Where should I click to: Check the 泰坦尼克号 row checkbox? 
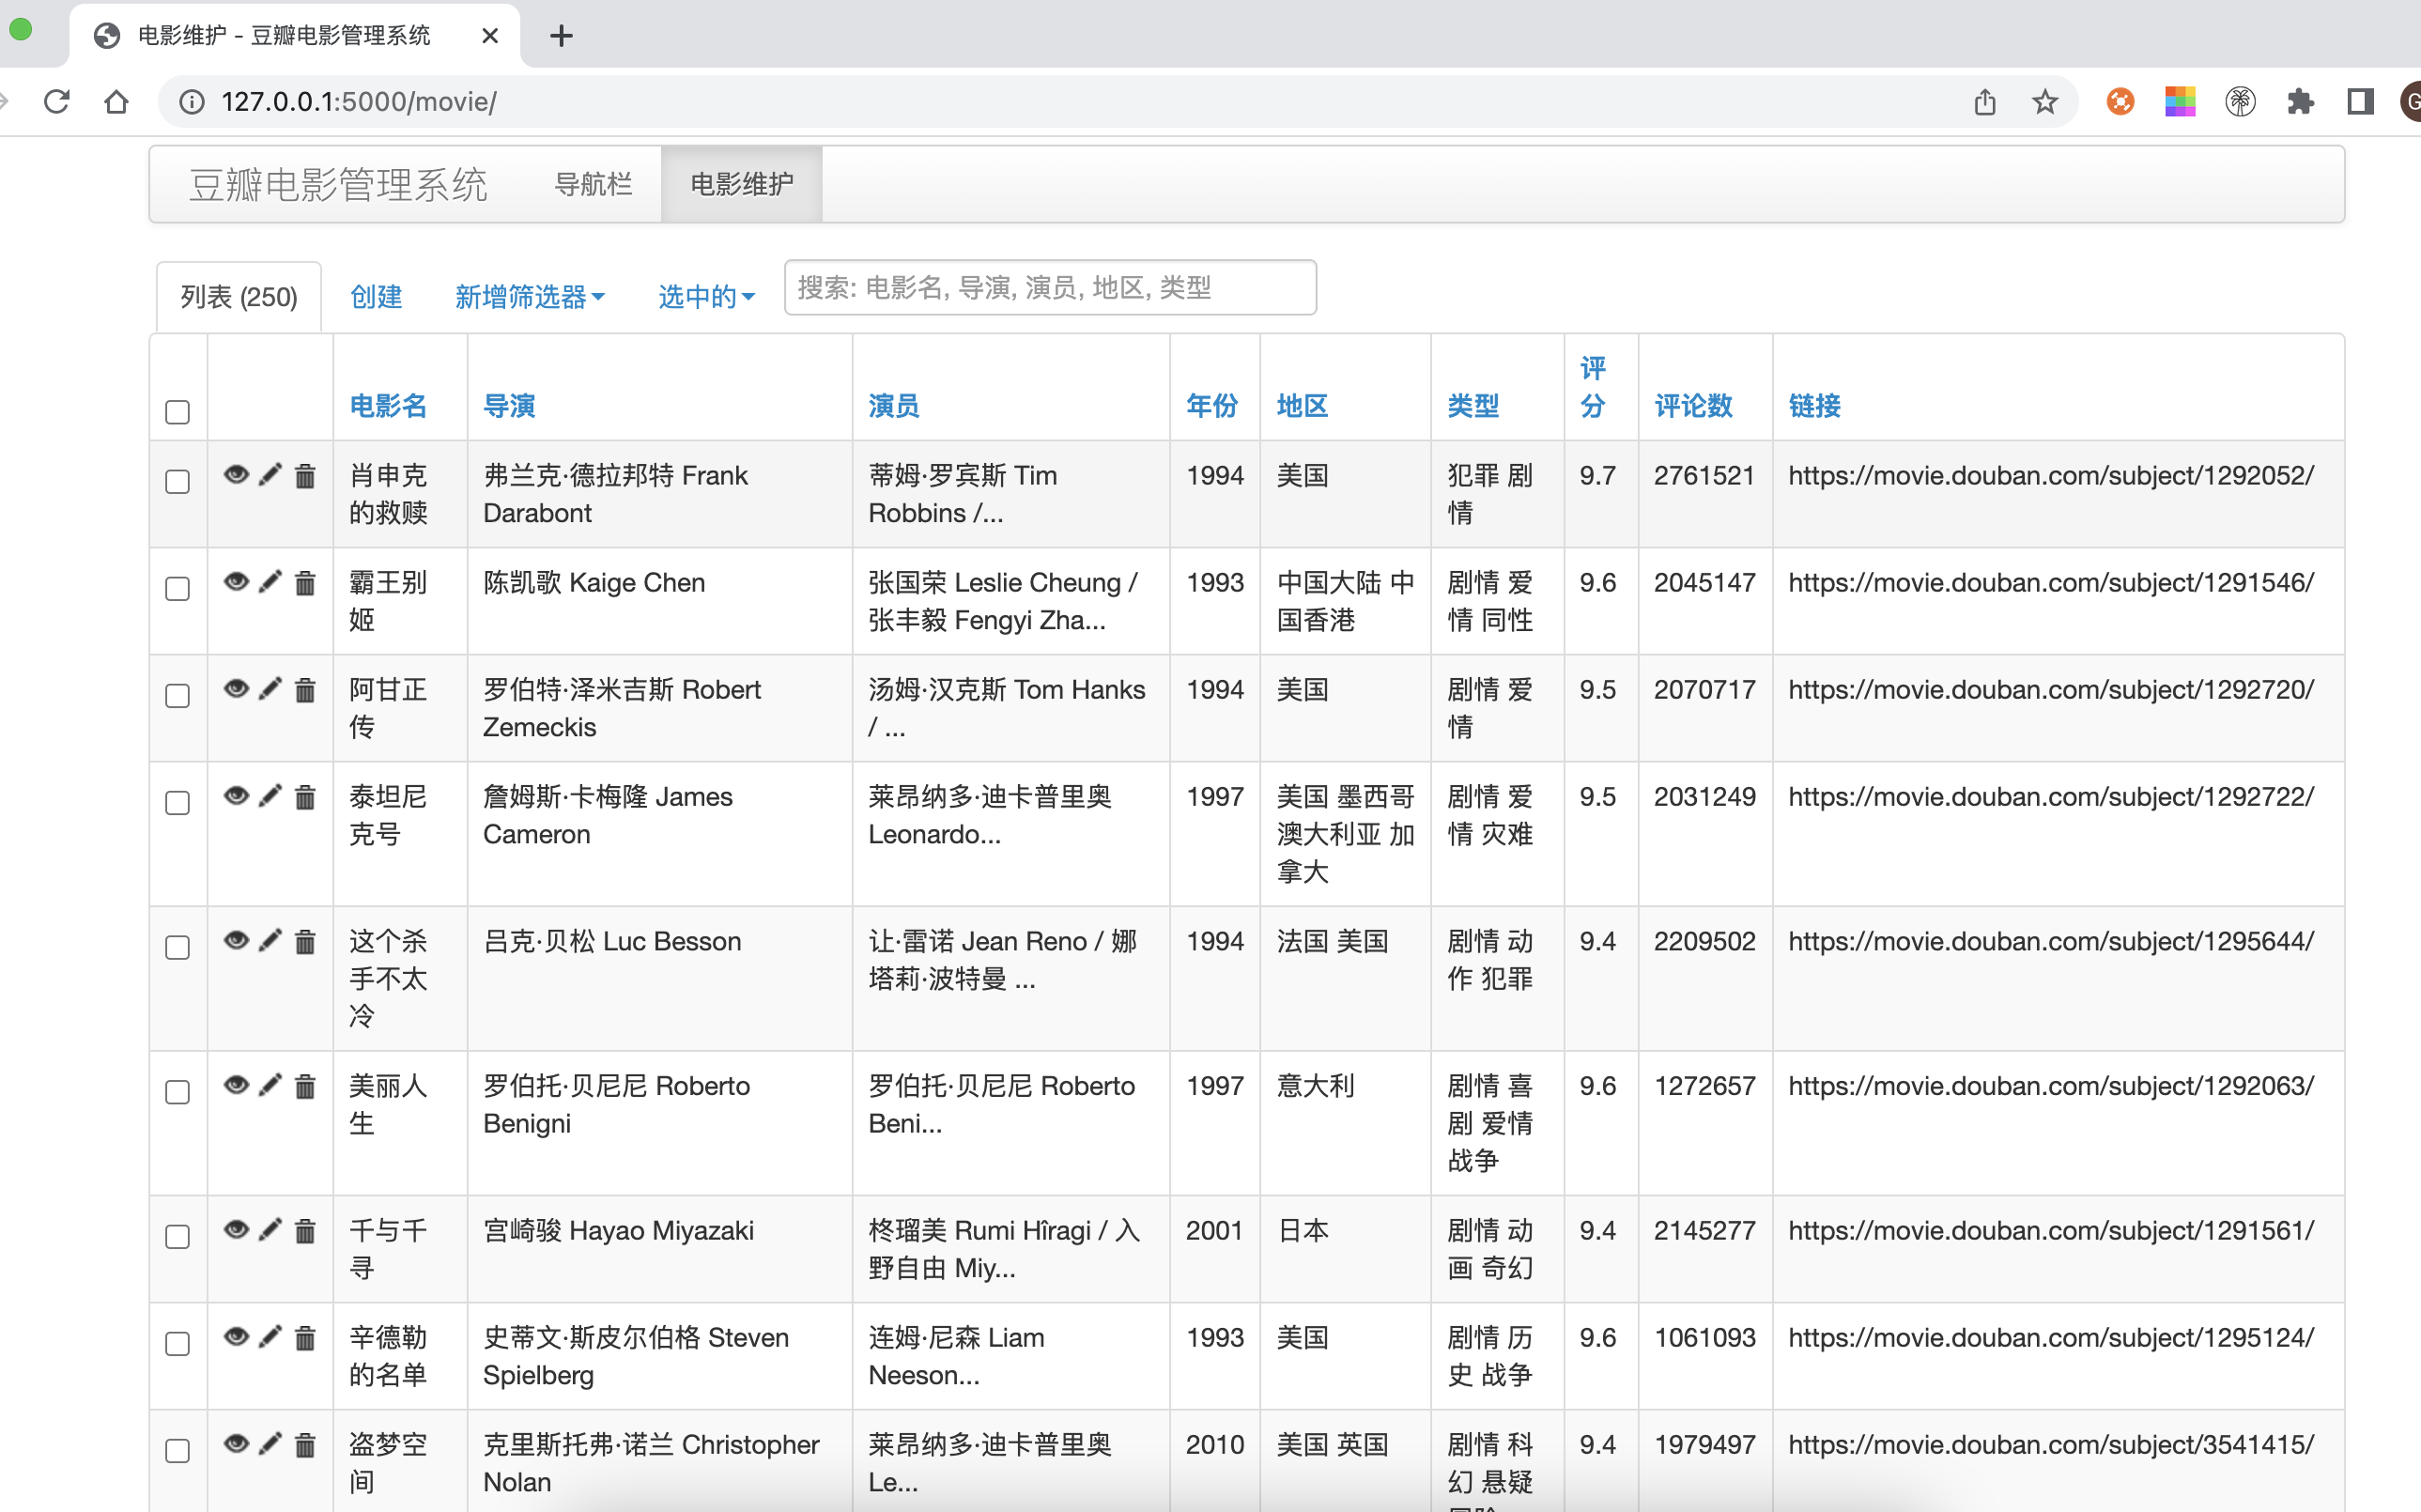tap(177, 803)
